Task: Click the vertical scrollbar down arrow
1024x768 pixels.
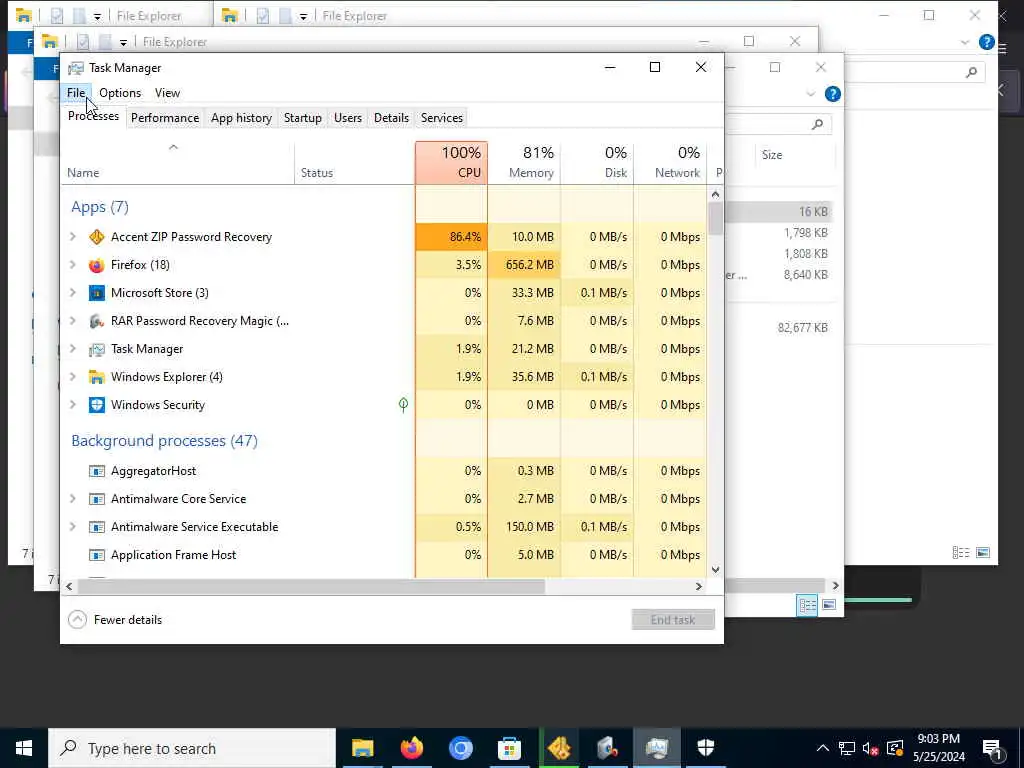Action: (715, 569)
